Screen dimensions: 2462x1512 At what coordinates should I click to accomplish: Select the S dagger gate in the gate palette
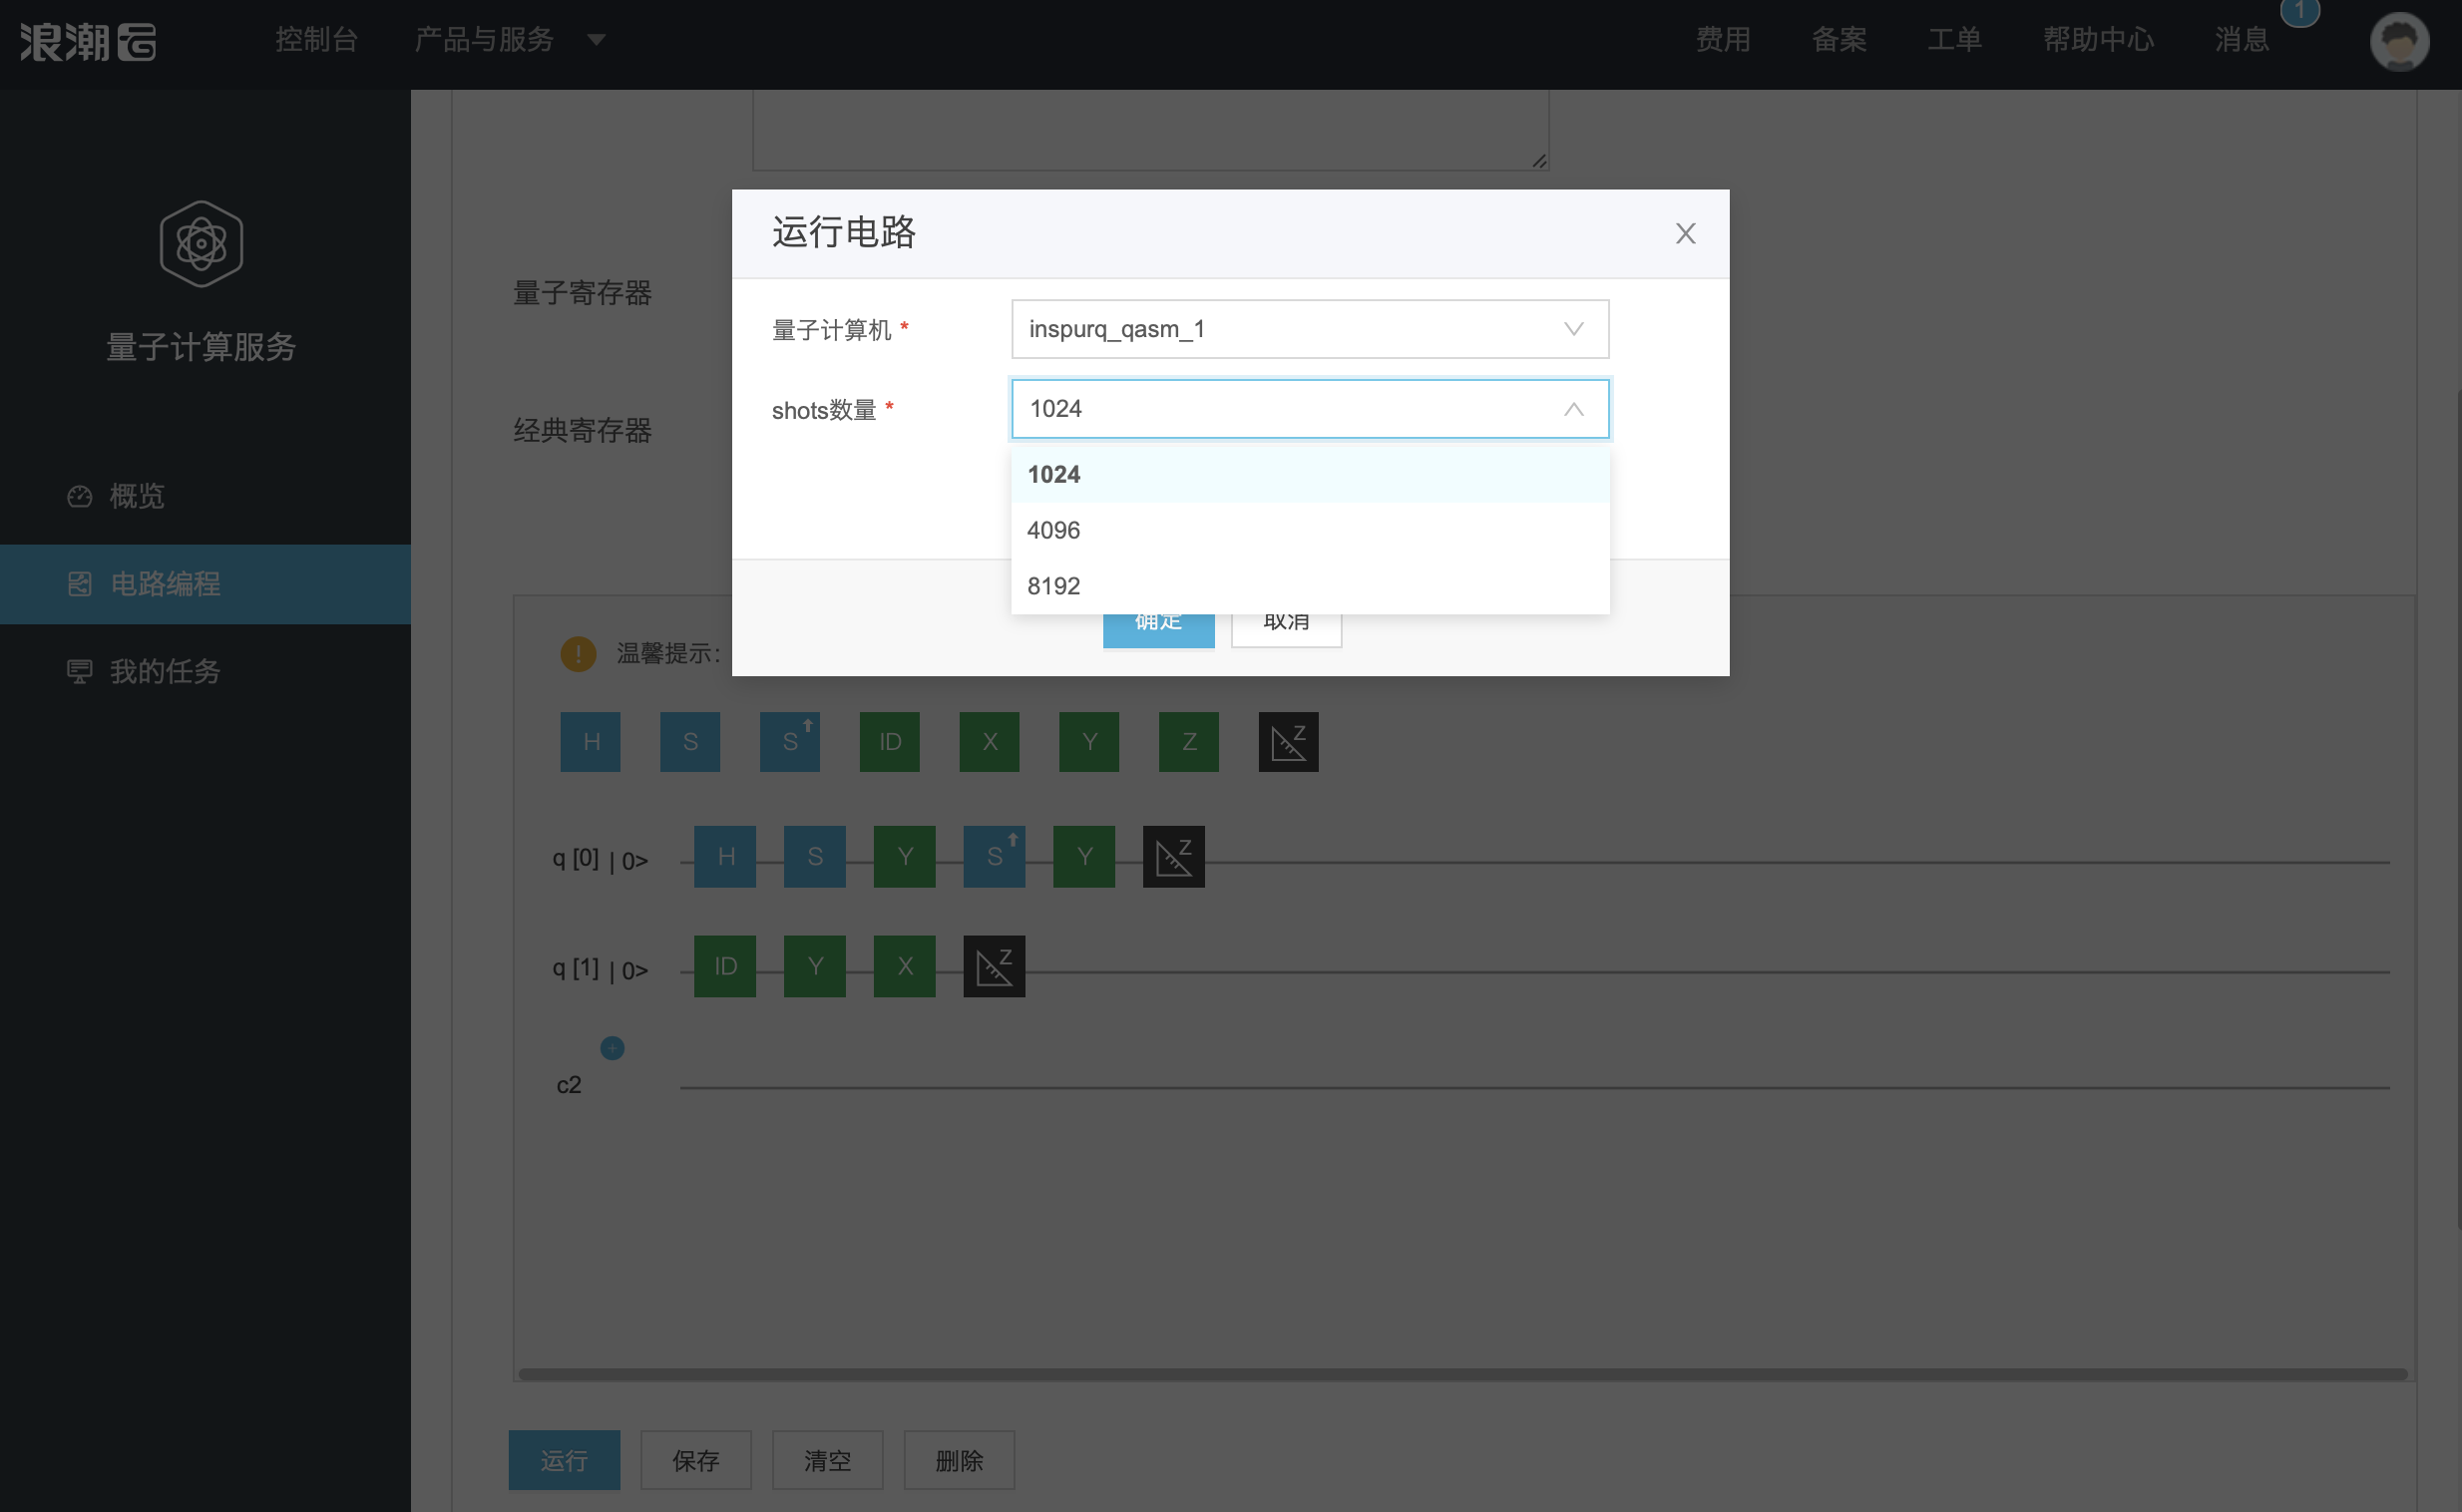[x=789, y=741]
